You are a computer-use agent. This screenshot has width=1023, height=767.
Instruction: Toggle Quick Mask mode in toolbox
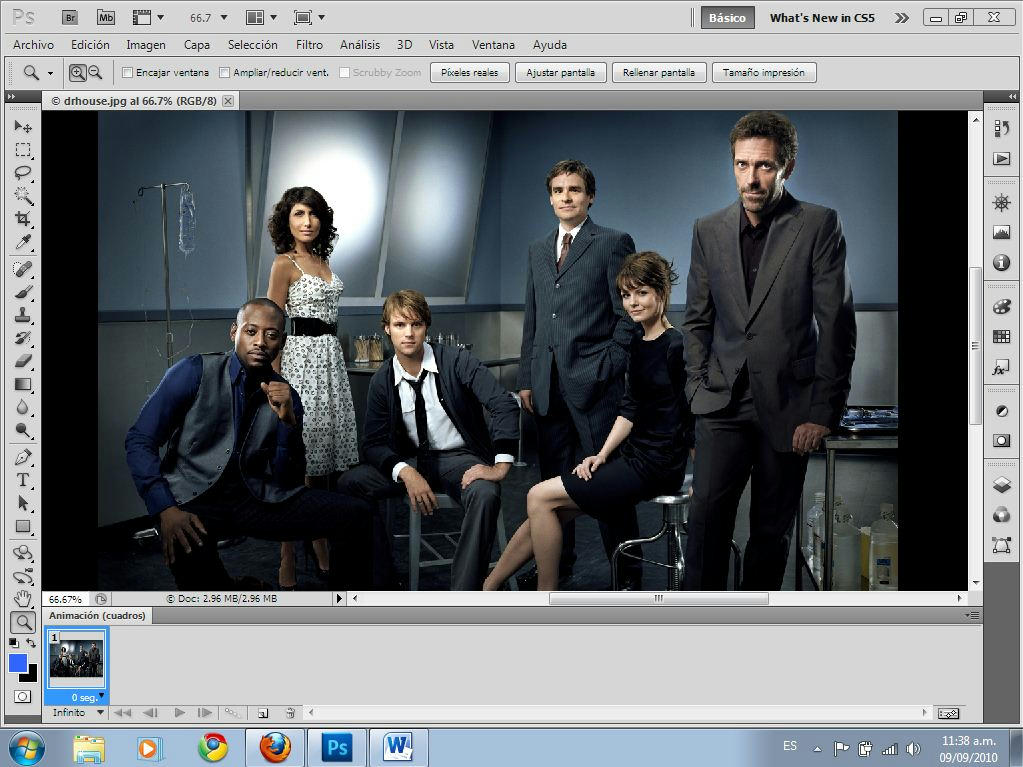pos(22,697)
